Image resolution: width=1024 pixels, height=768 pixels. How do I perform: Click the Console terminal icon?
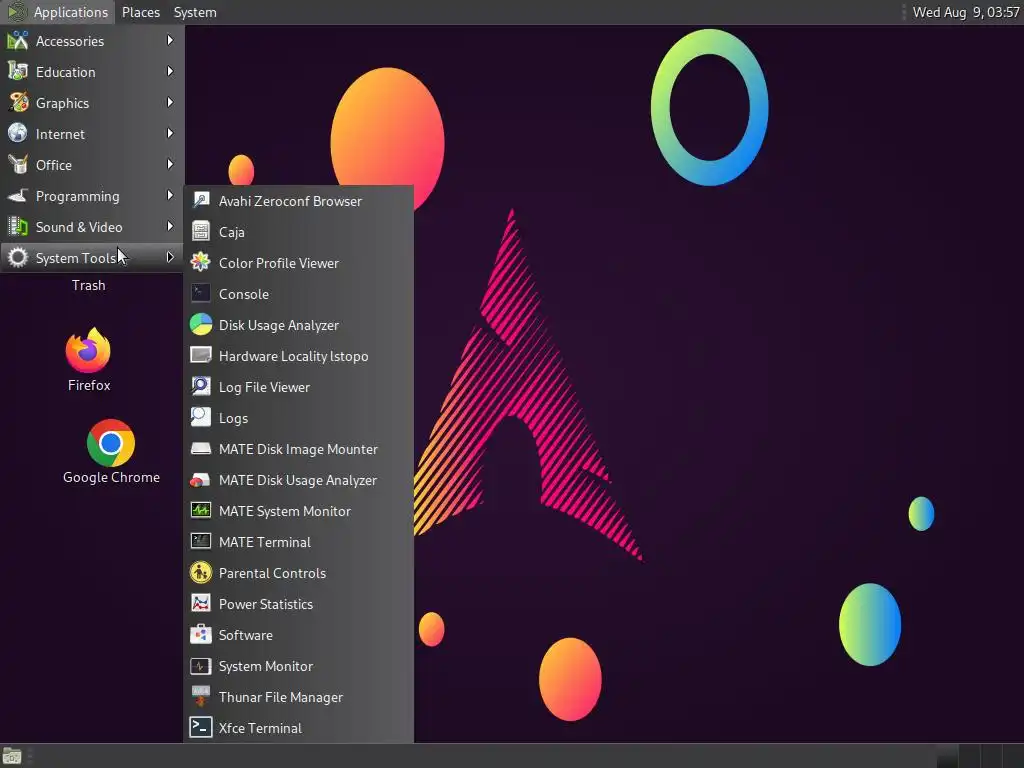(200, 294)
